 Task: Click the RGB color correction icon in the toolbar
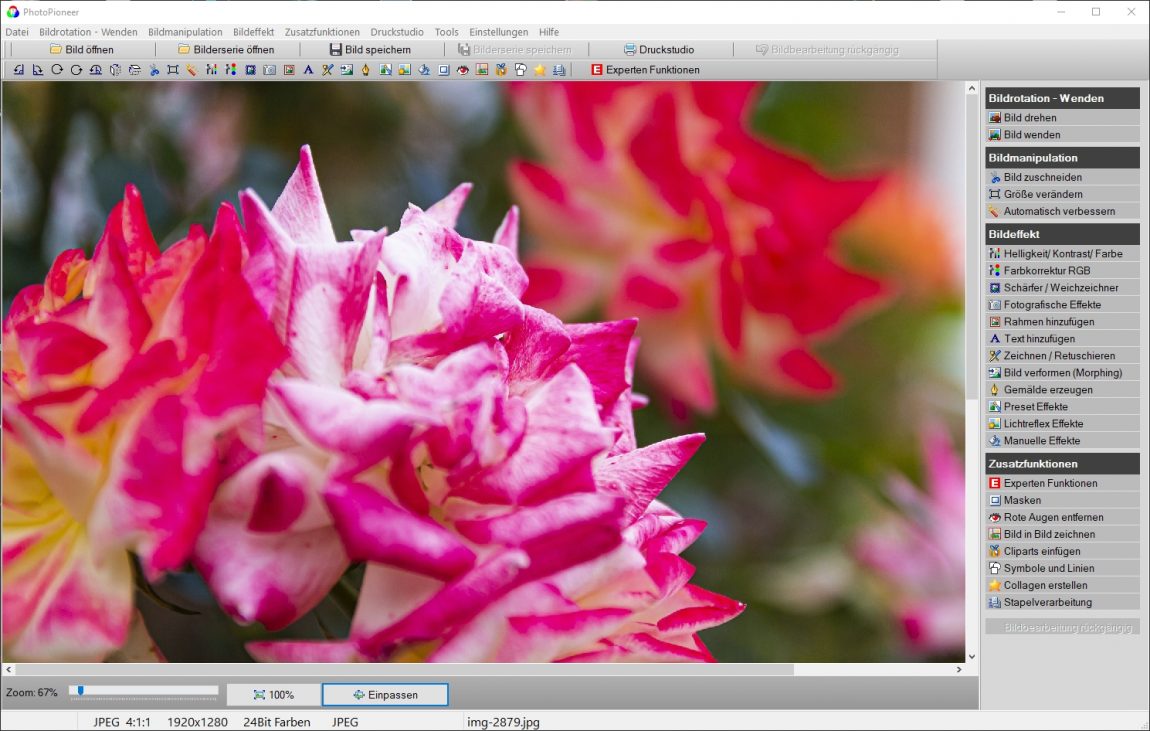click(231, 70)
